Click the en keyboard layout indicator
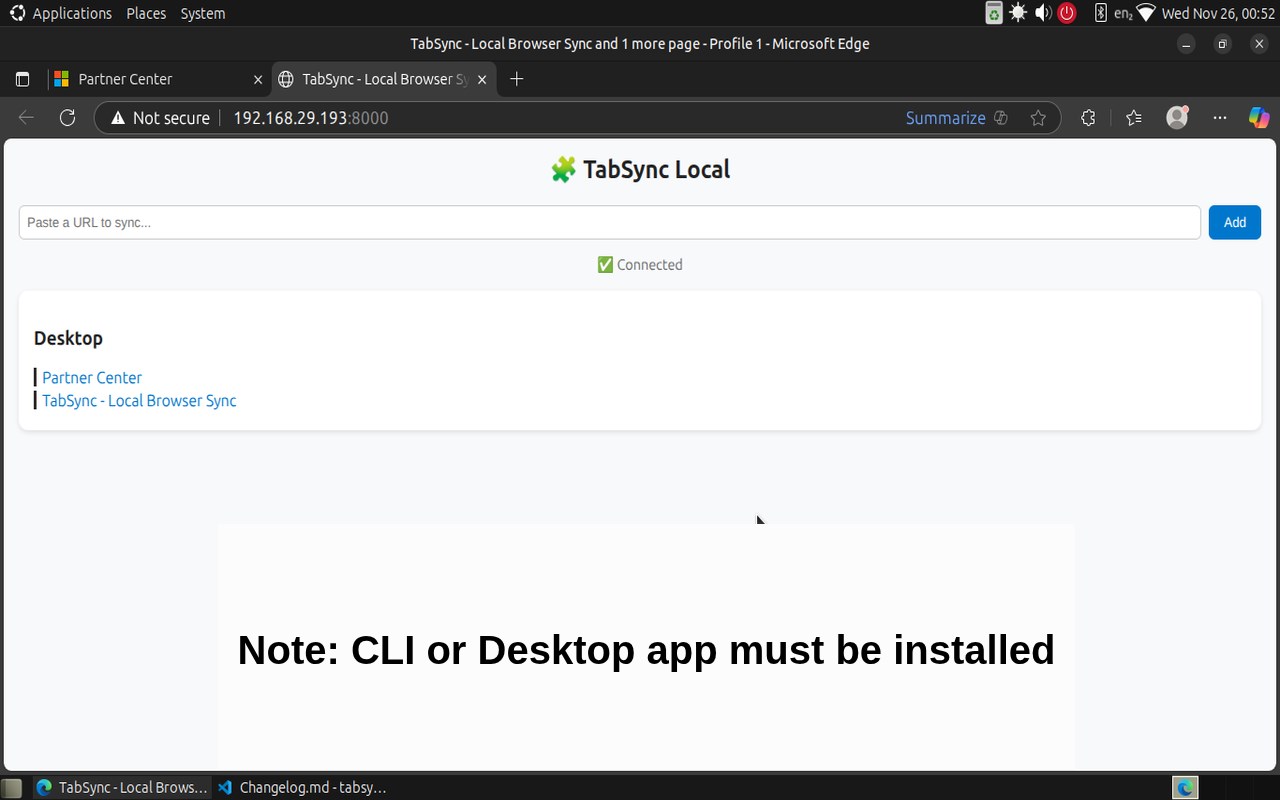 (x=1123, y=14)
